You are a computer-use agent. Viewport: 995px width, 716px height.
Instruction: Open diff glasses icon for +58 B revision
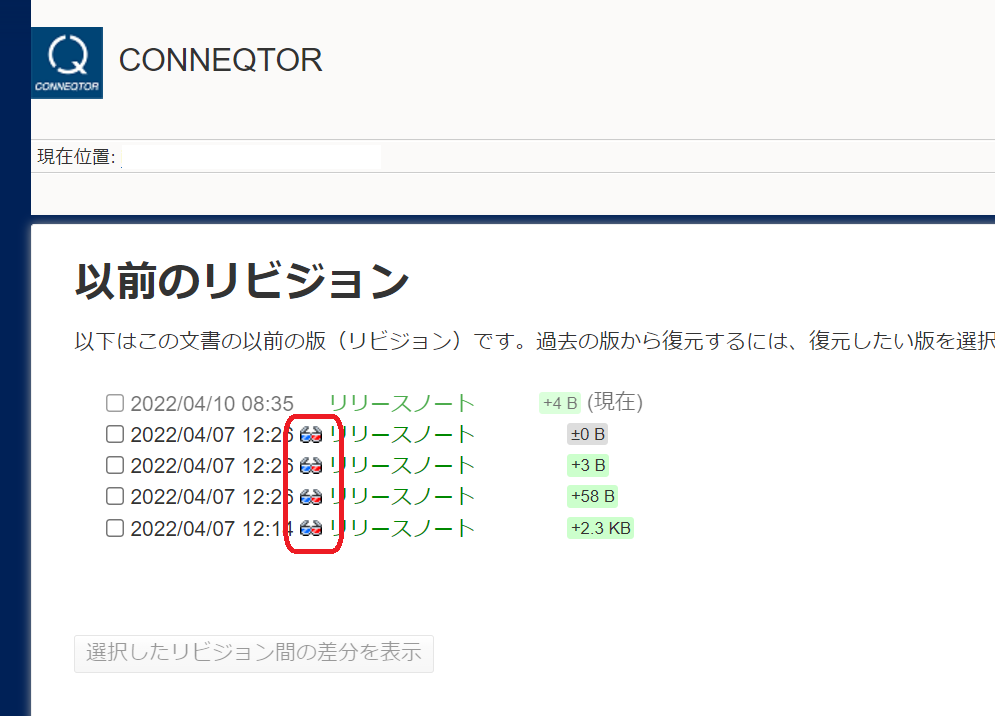point(311,497)
